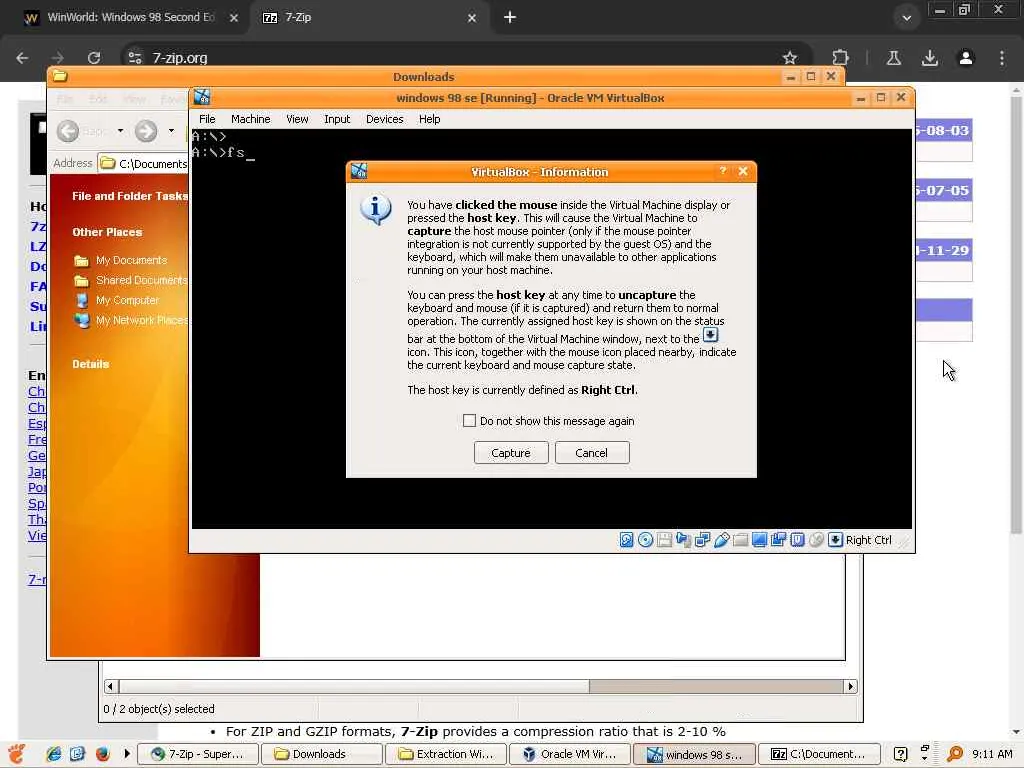Open the Input menu
The width and height of the screenshot is (1024, 768).
[337, 119]
